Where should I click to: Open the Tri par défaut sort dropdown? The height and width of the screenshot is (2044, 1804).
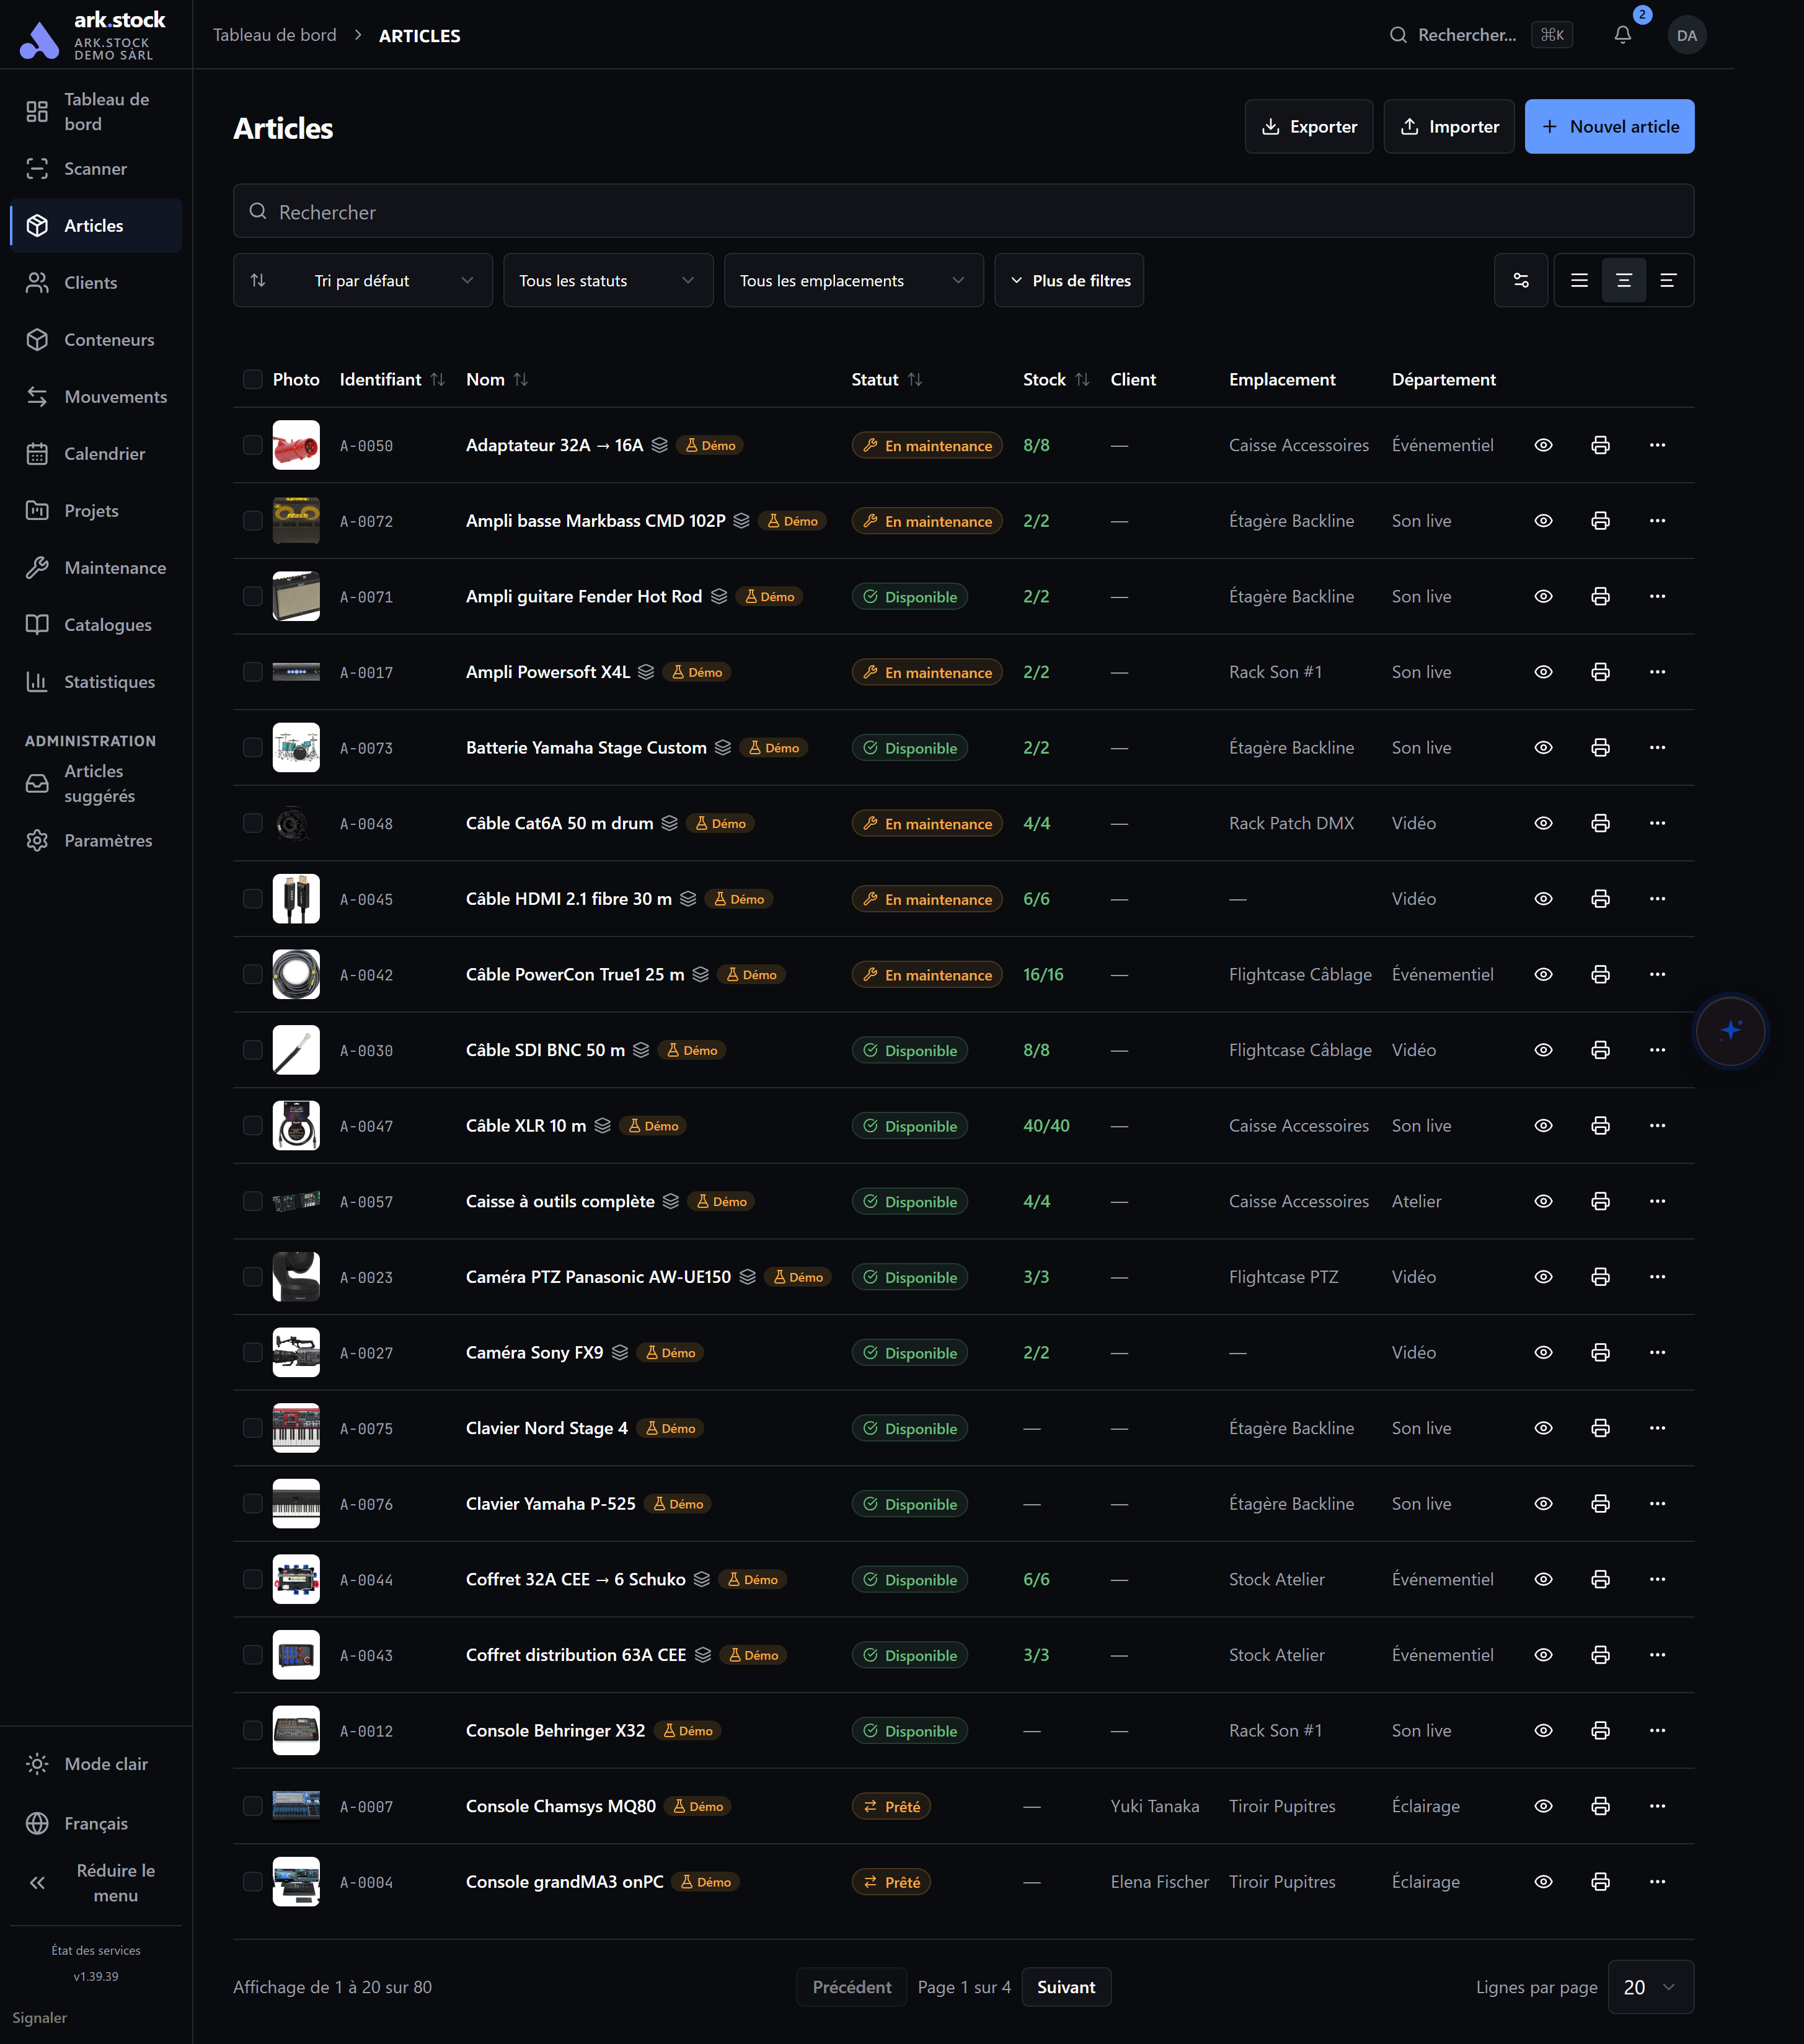pyautogui.click(x=363, y=280)
